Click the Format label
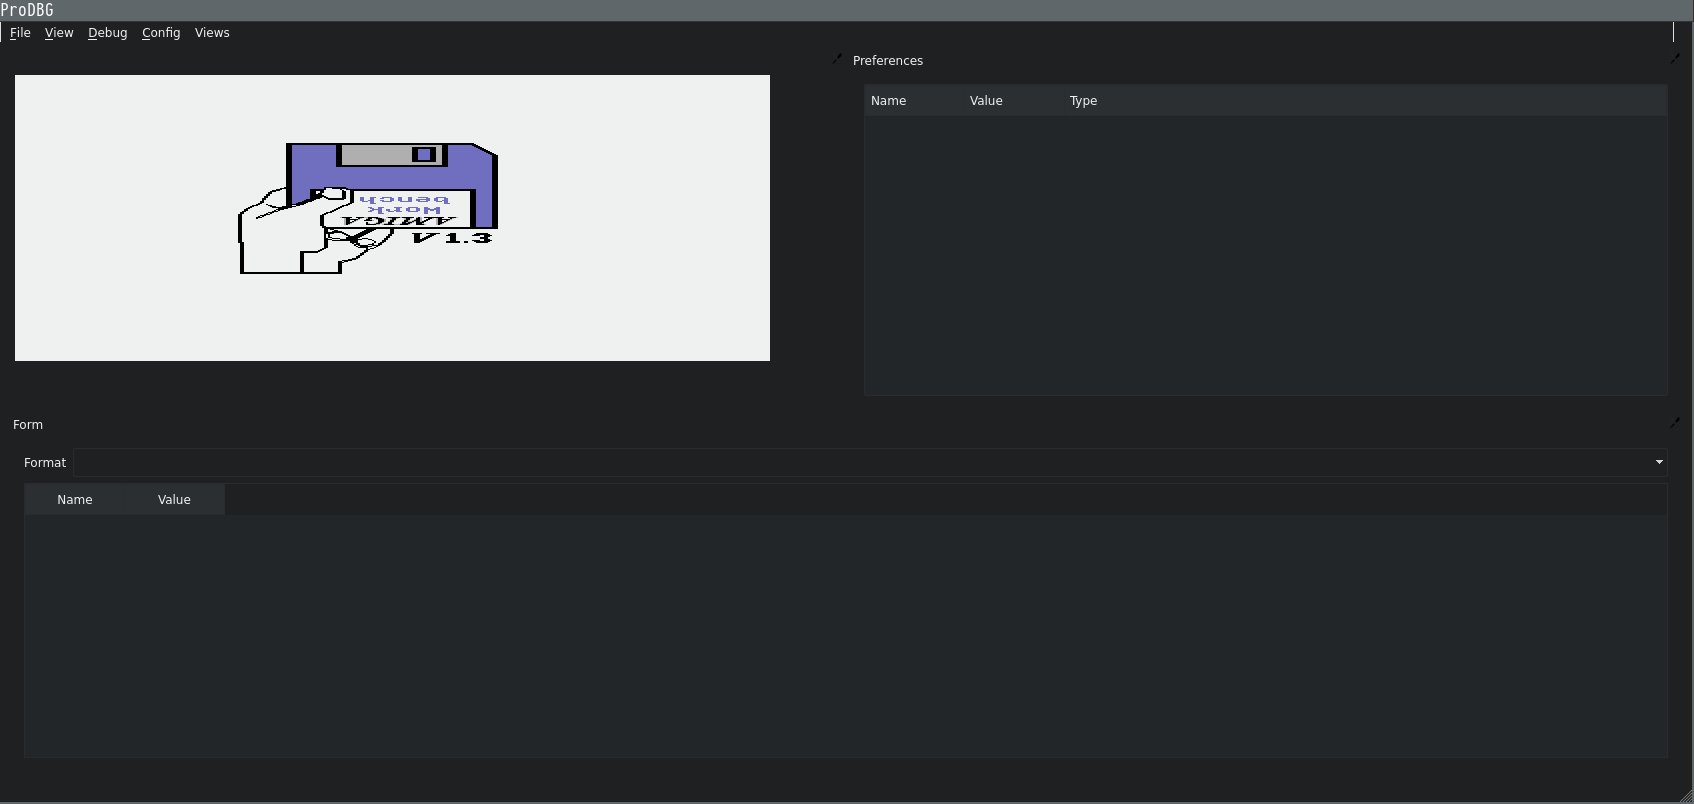This screenshot has width=1694, height=804. (x=45, y=463)
